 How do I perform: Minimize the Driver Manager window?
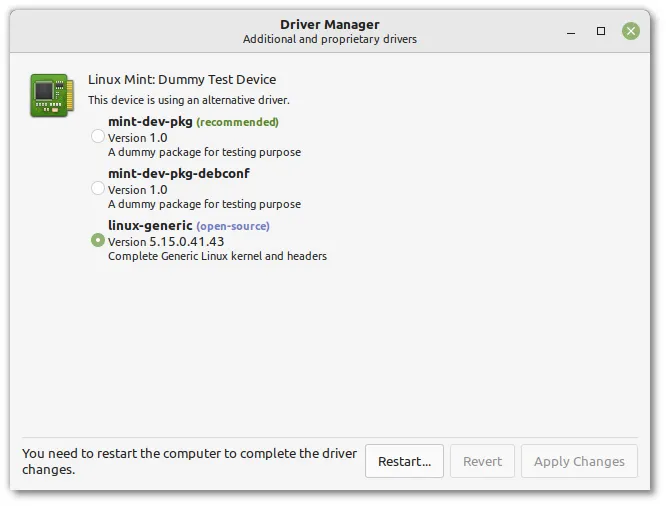point(570,31)
